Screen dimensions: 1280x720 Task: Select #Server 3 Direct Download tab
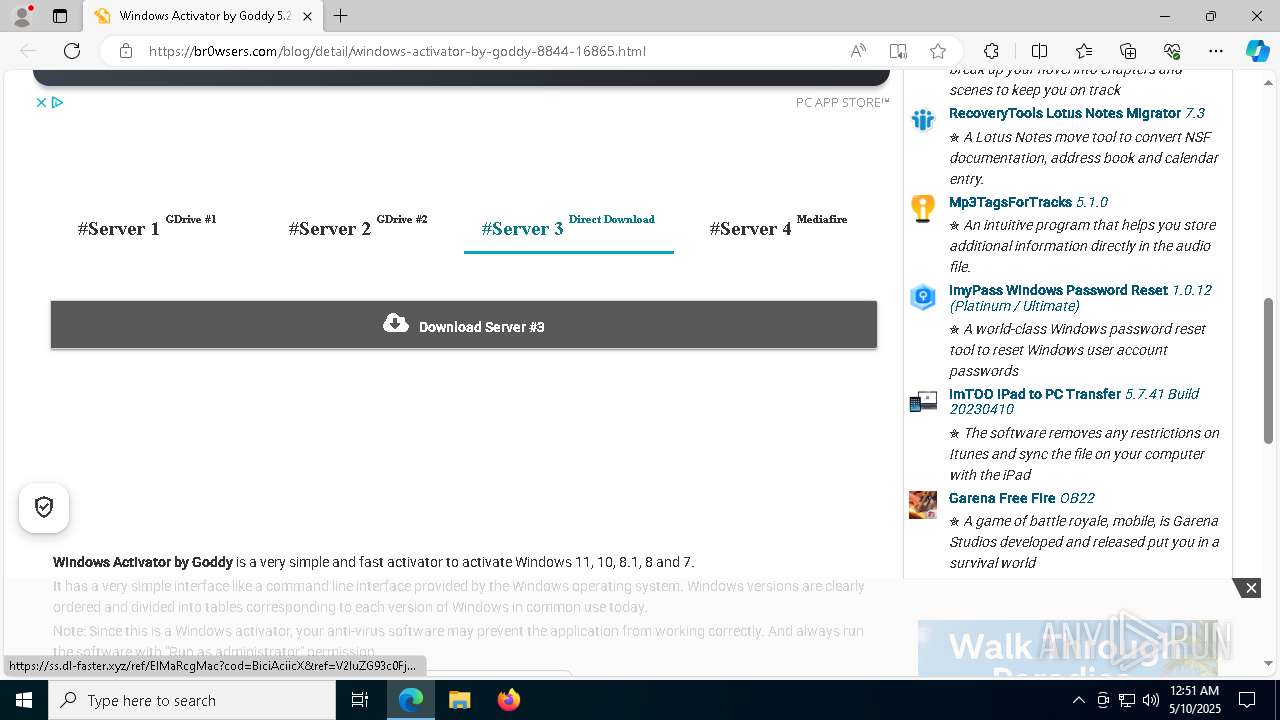568,226
